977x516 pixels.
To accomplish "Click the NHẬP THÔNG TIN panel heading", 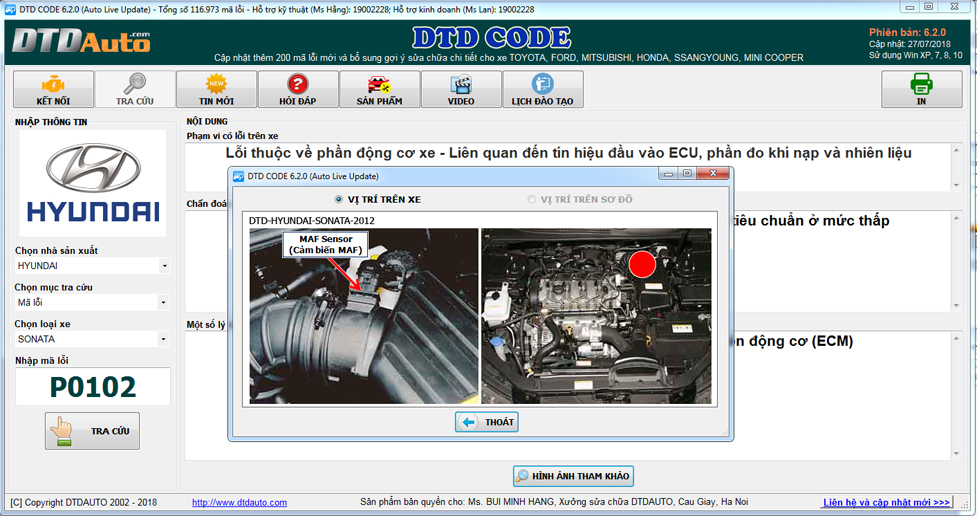I will (51, 122).
